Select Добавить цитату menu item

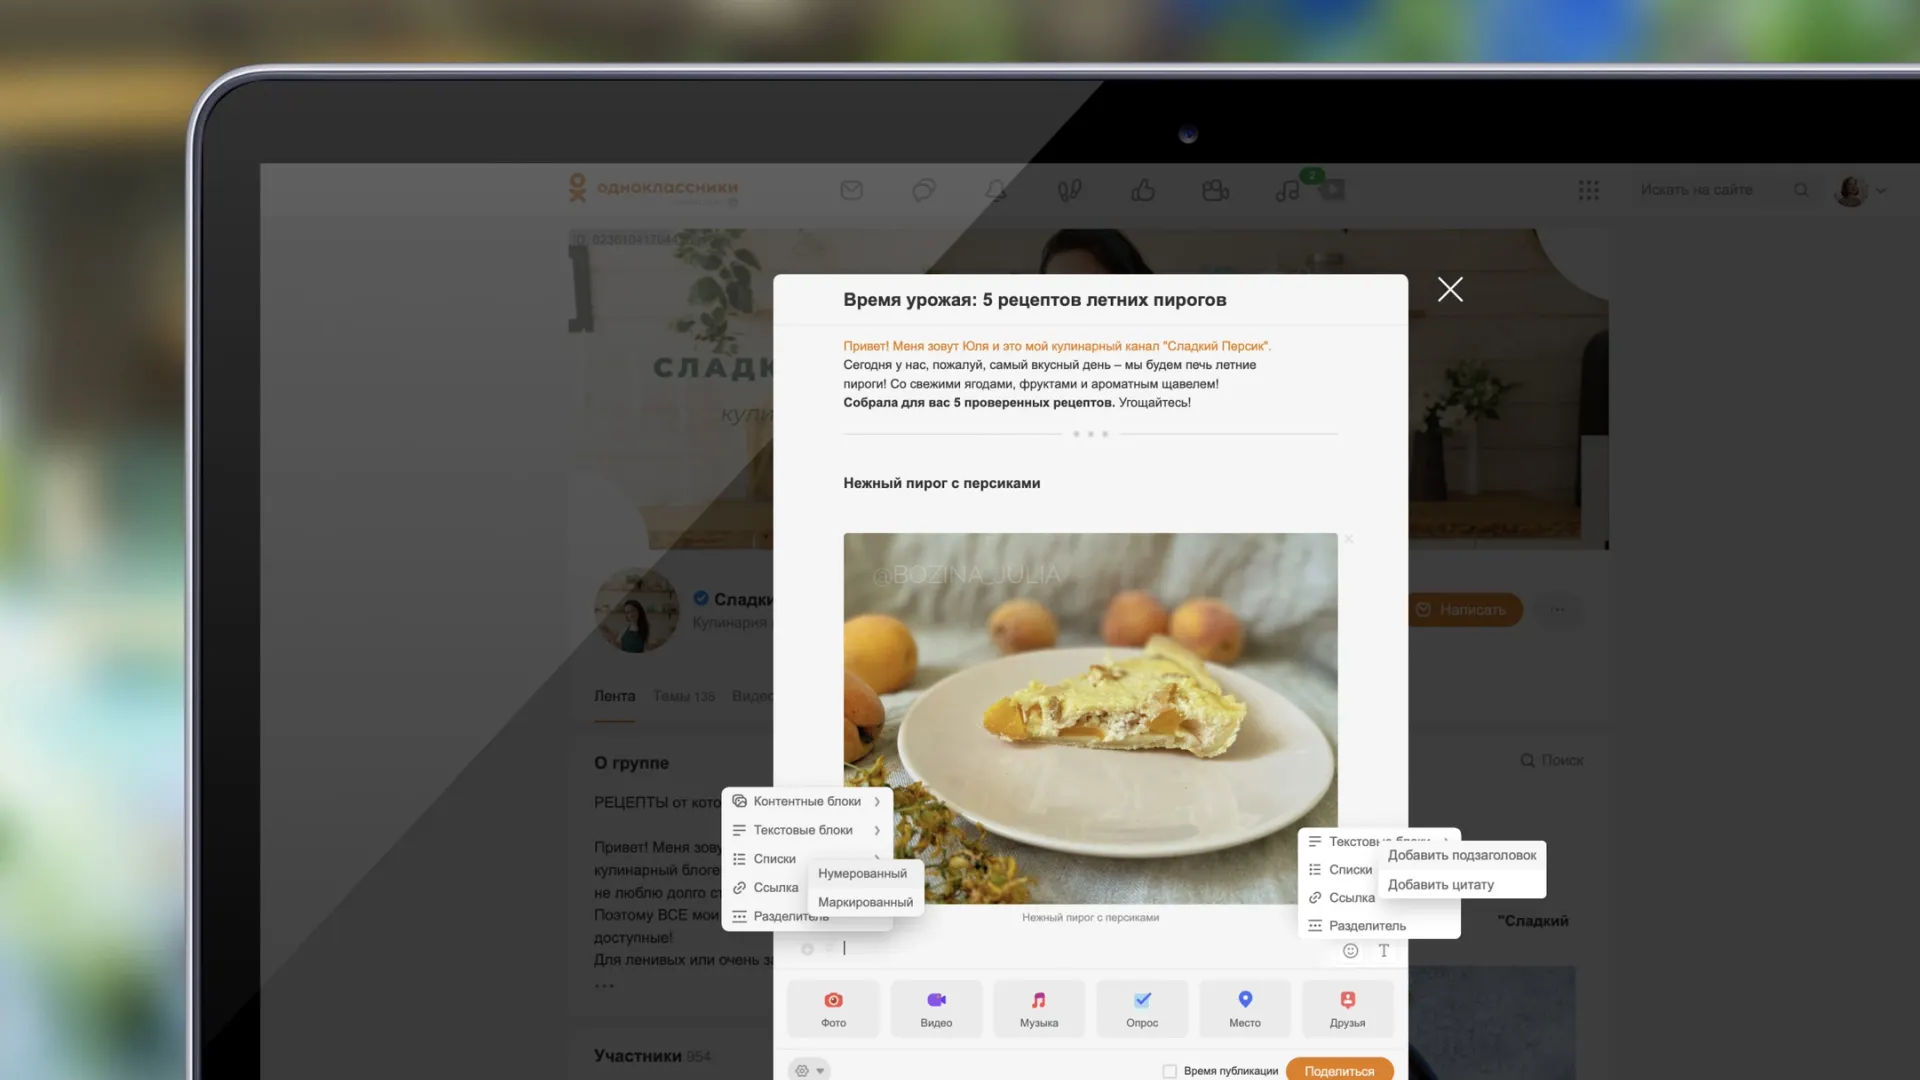(x=1440, y=885)
